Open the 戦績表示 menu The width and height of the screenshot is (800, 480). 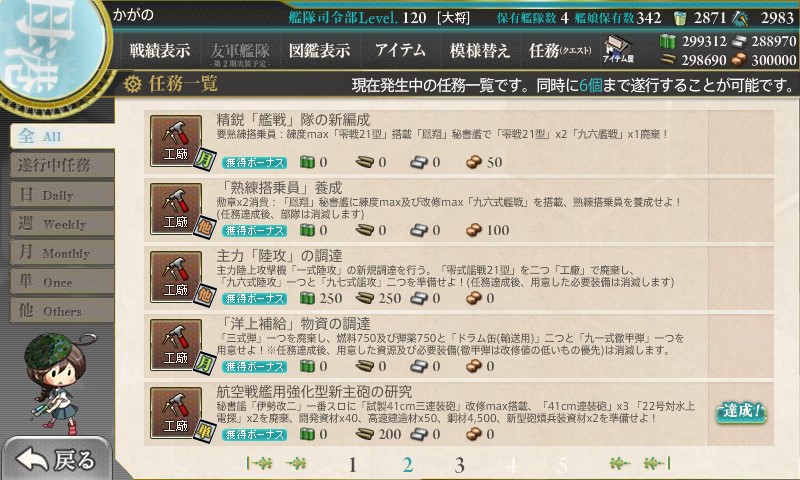(x=160, y=50)
